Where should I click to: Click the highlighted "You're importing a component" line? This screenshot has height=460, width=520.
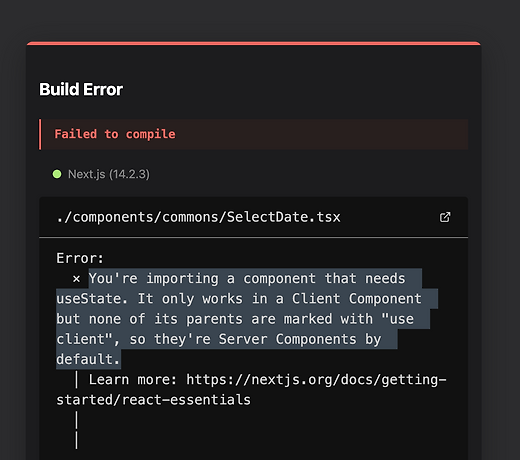tap(247, 278)
